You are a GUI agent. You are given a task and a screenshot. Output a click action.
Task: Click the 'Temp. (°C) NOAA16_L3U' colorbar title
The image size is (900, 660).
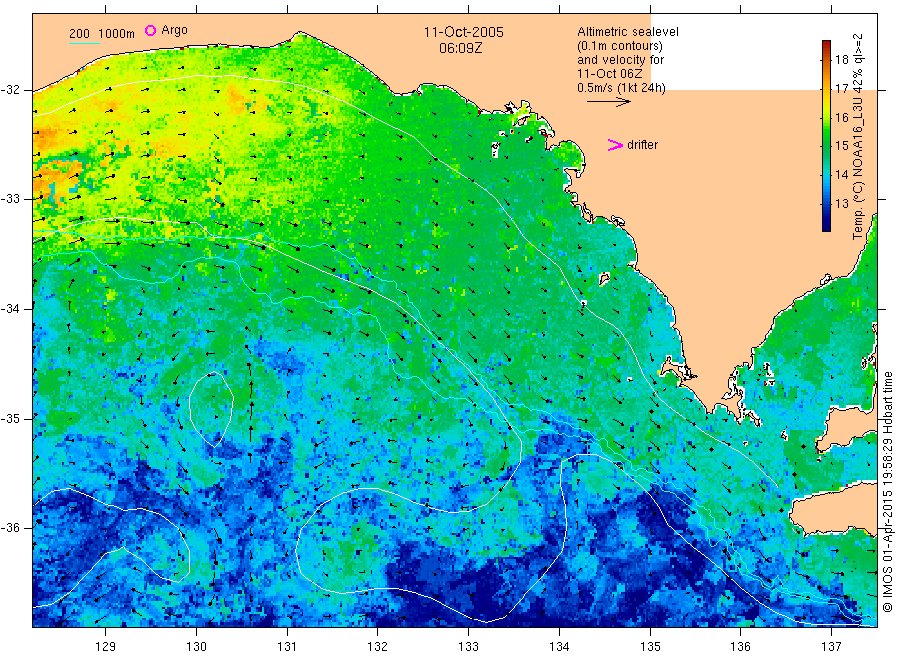click(858, 168)
